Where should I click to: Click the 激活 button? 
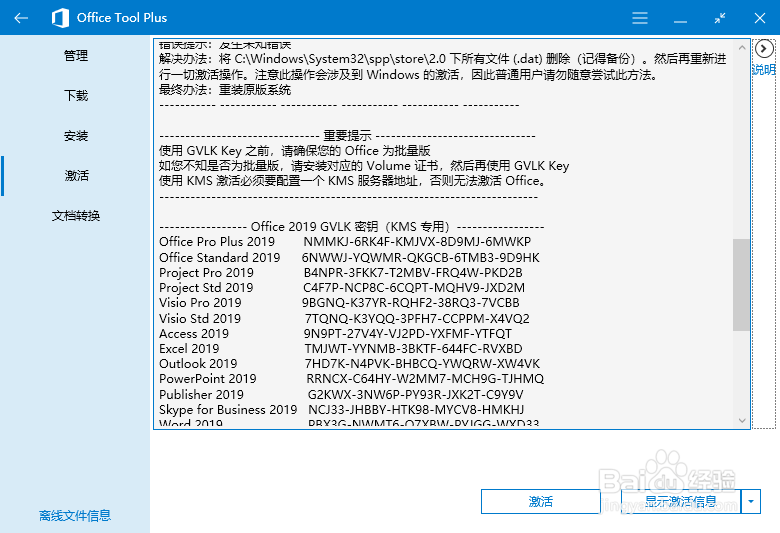click(x=541, y=502)
